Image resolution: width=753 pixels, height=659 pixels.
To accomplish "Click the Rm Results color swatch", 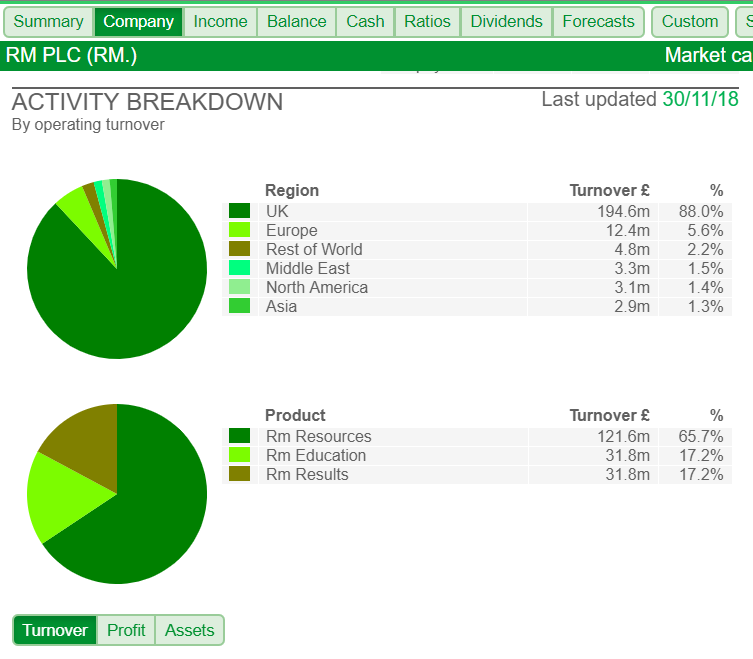I will (239, 474).
